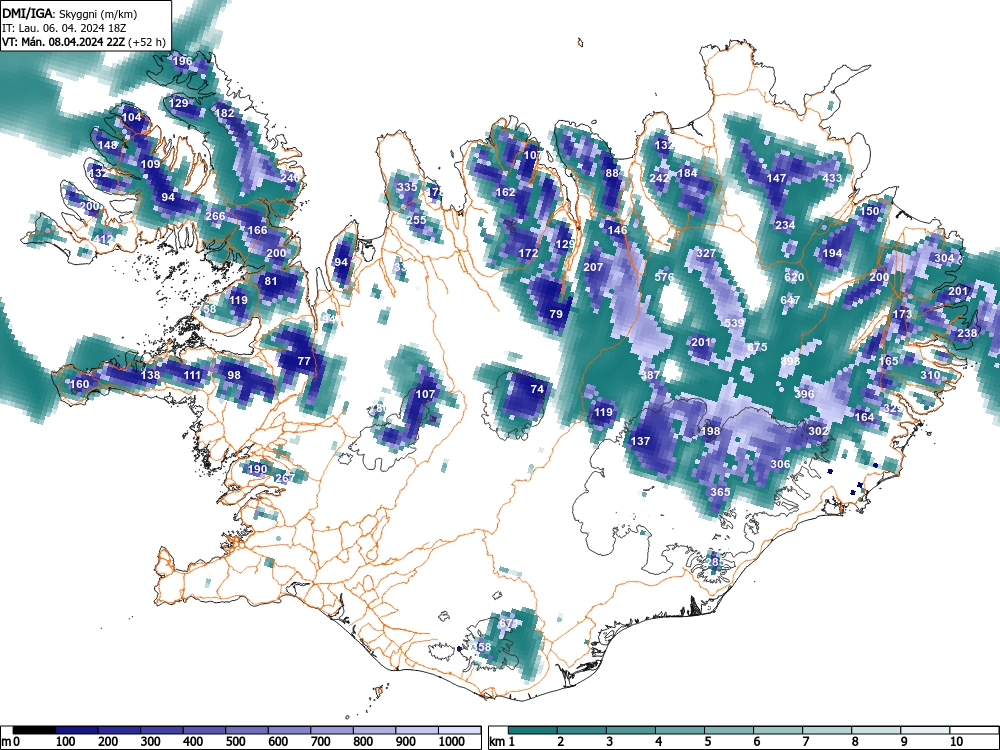The image size is (1000, 750).
Task: Click visibility value 147 on the map
Action: click(x=776, y=178)
